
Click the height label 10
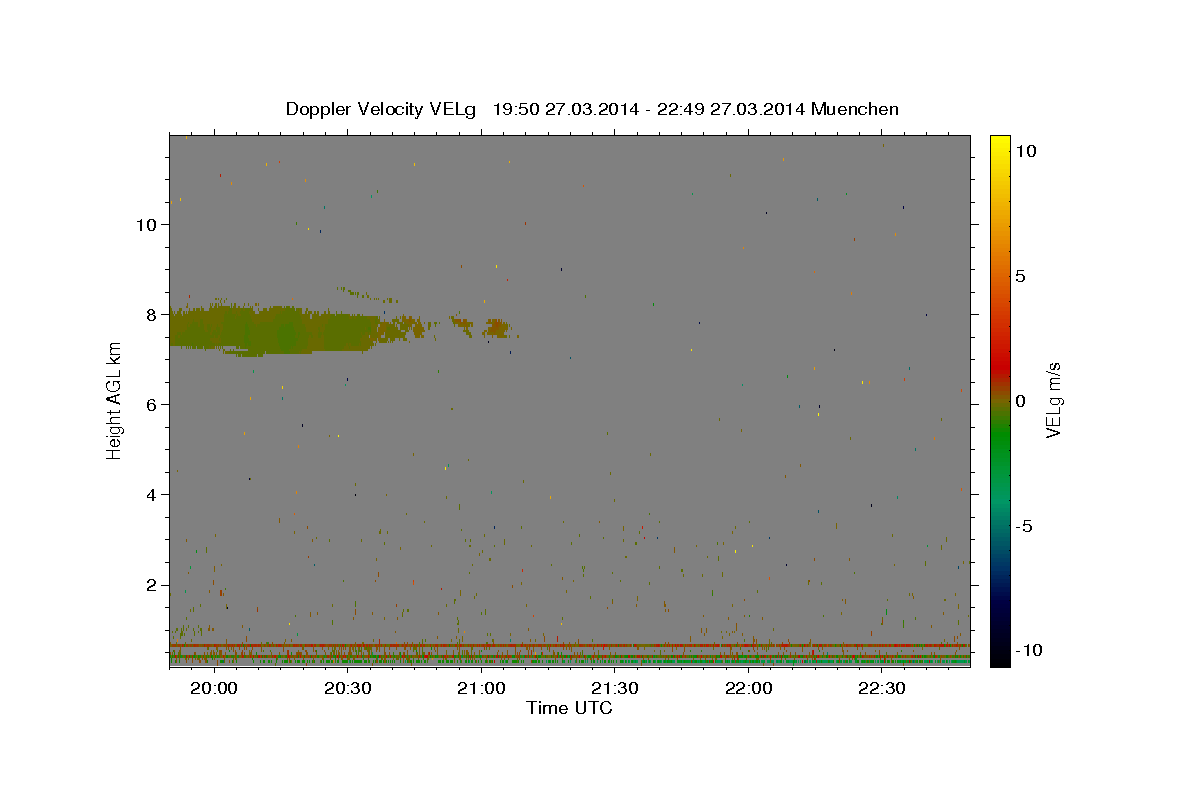click(x=146, y=225)
